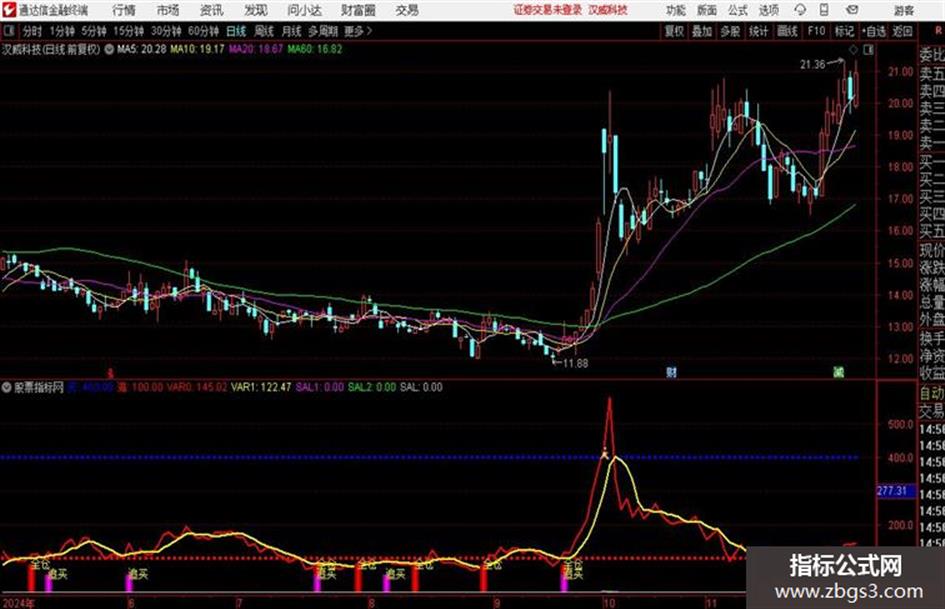This screenshot has height=609, width=945.
Task: Click the 11.88 low price marker
Action: tap(575, 363)
